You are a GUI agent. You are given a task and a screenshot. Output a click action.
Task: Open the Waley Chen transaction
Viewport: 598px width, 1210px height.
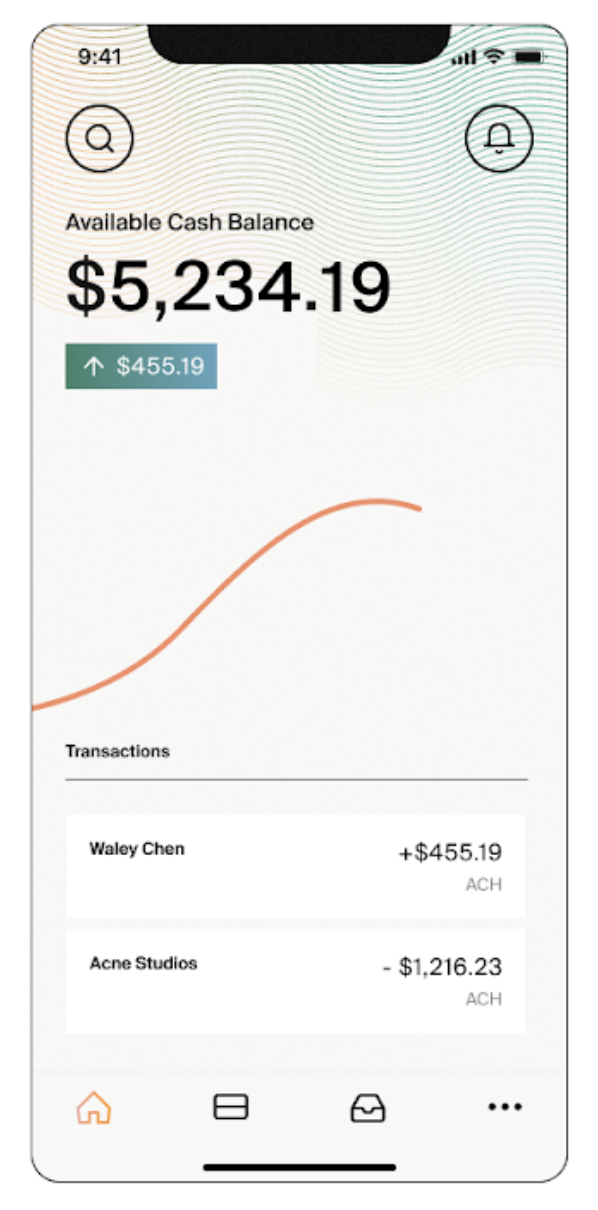click(x=296, y=865)
